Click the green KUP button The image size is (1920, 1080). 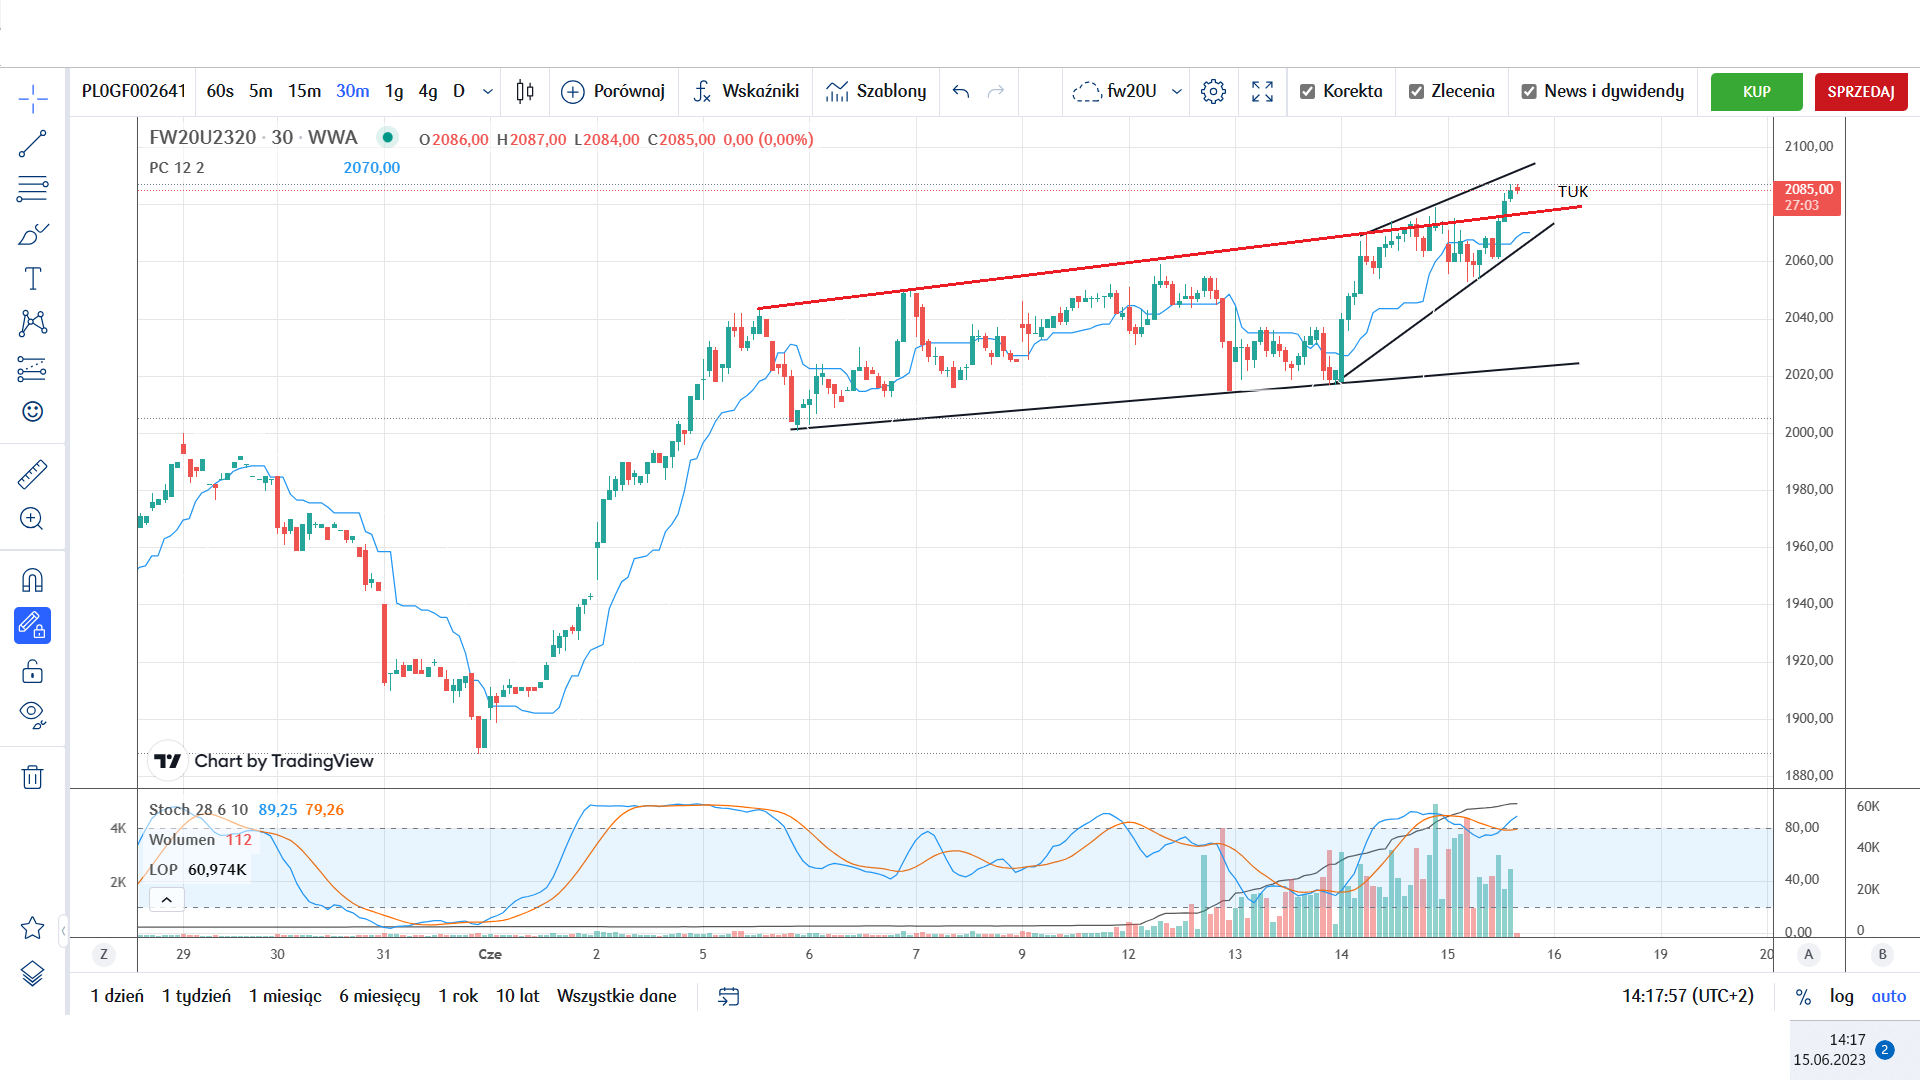pyautogui.click(x=1756, y=92)
